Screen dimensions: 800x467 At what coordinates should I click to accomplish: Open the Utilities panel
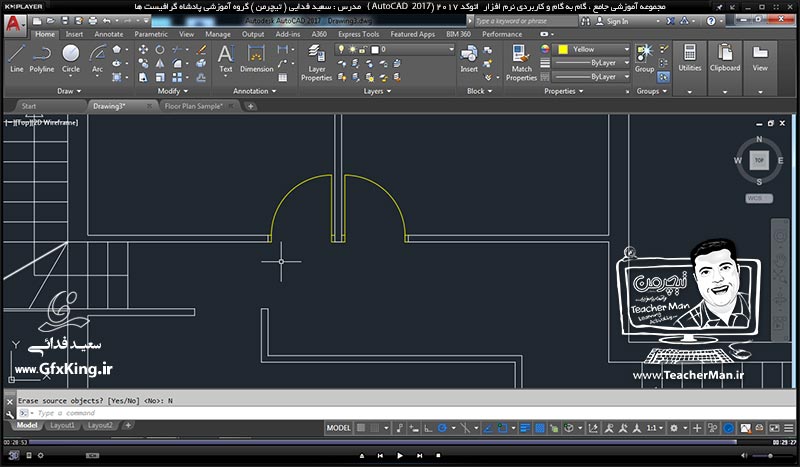pyautogui.click(x=690, y=68)
